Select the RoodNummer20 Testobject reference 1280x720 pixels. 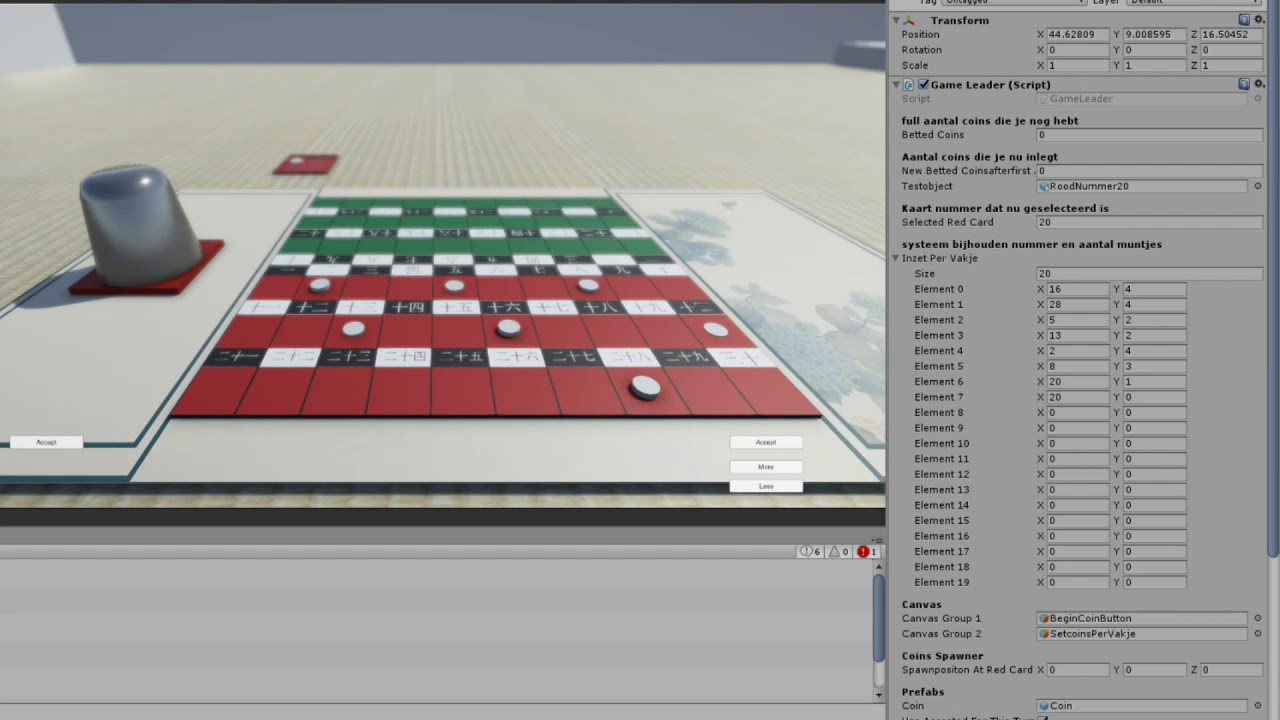(x=1142, y=186)
